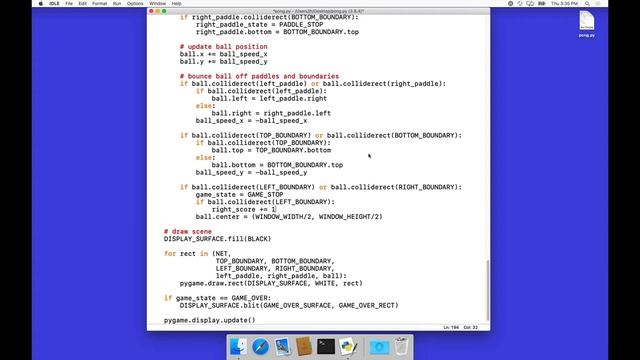The image size is (640, 360).
Task: Close the pong.py editor window
Action: click(x=151, y=11)
